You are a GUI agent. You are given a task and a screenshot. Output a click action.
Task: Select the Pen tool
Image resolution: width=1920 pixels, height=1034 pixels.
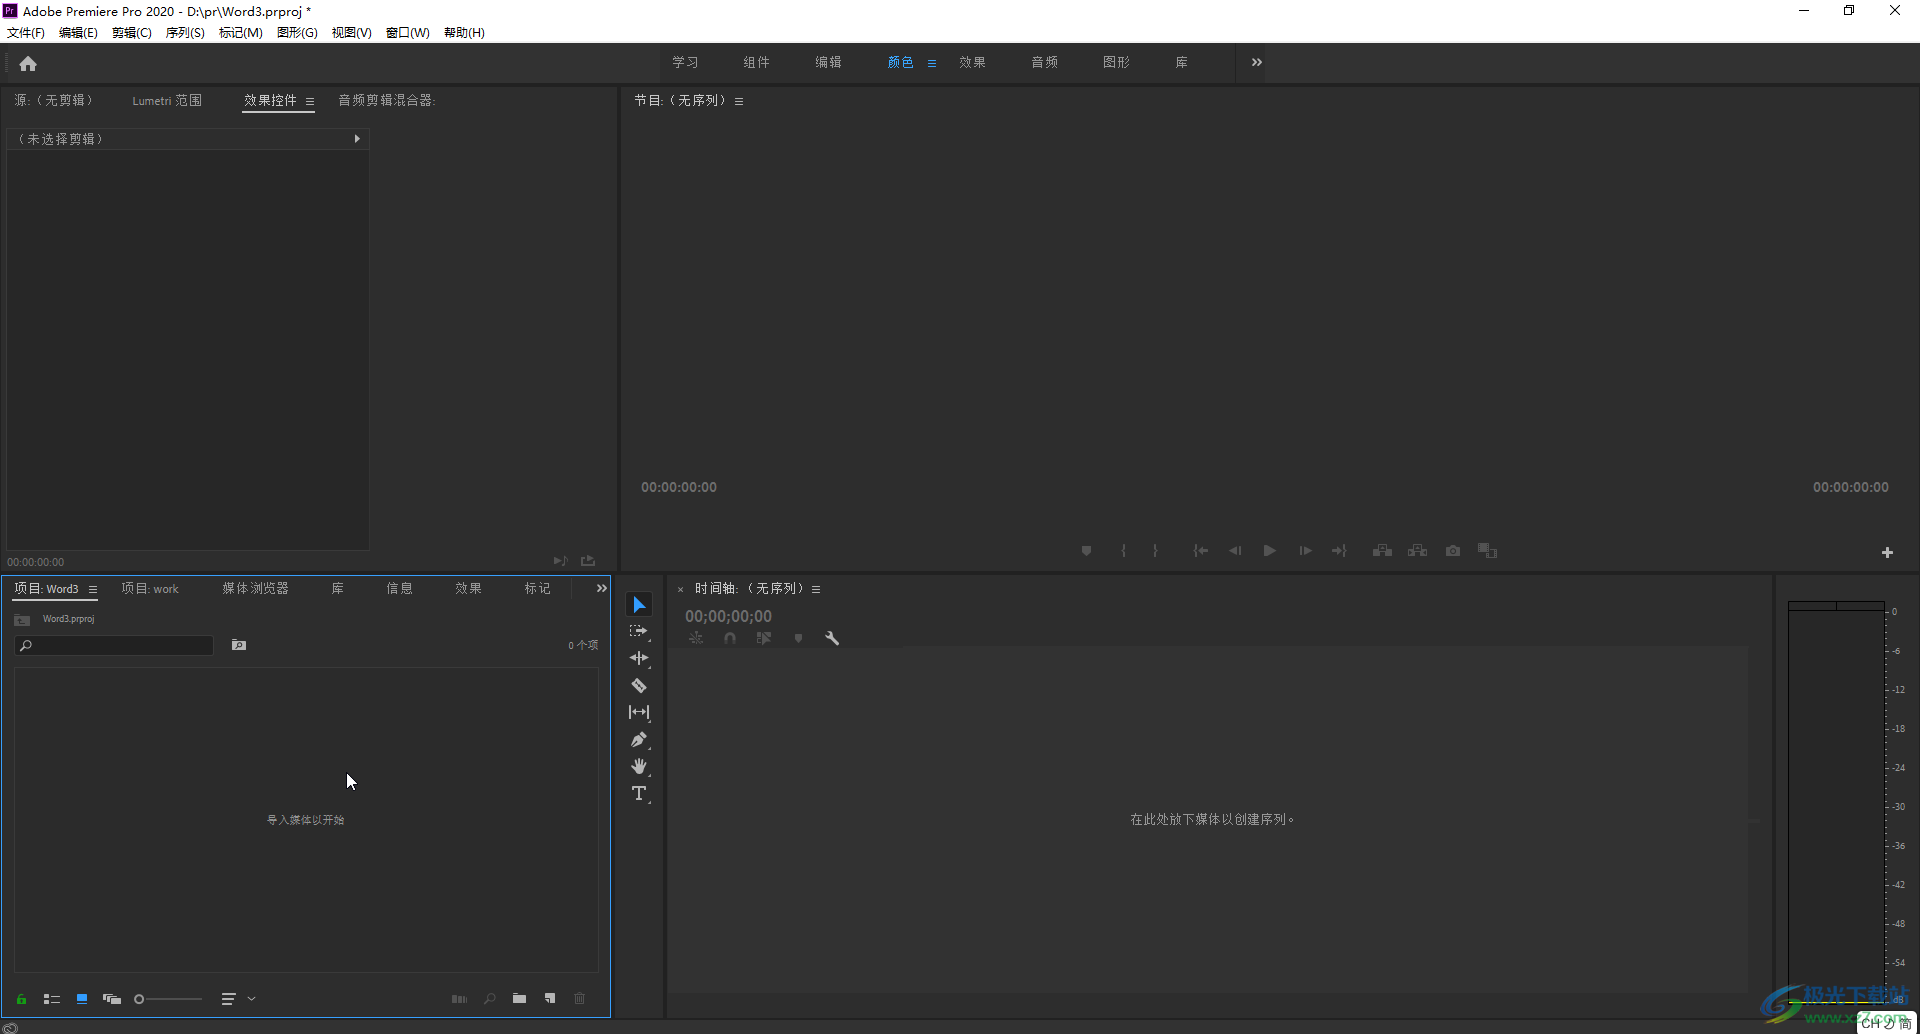coord(639,740)
